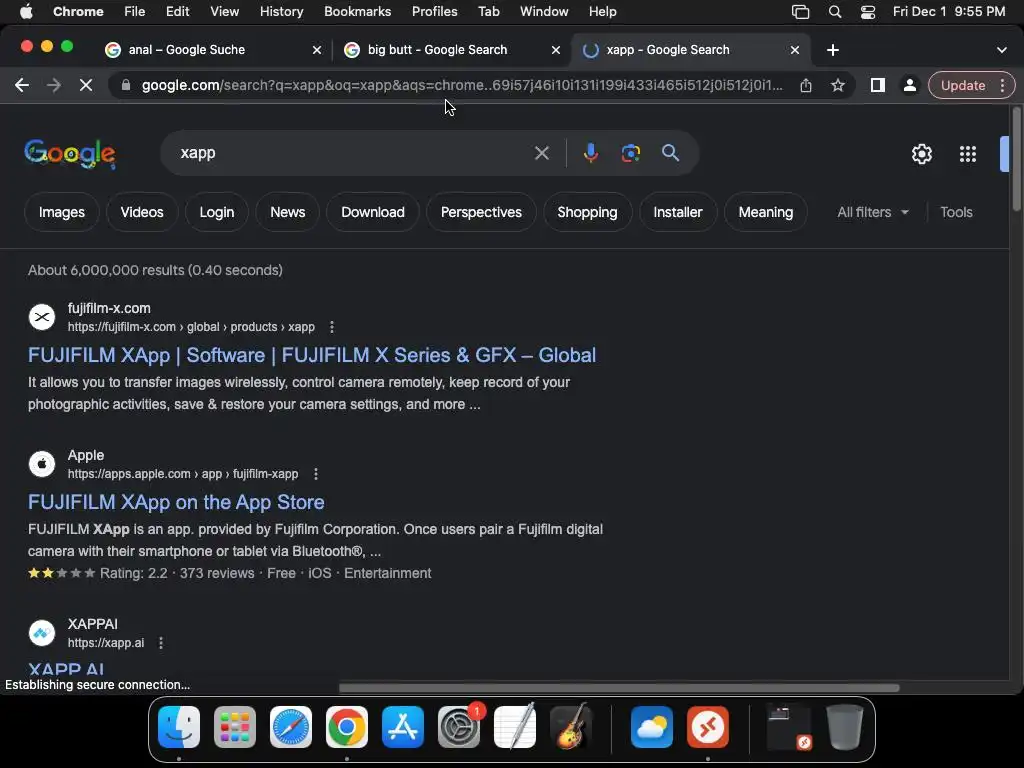Select the Meaning filter chip
This screenshot has width=1024, height=768.
765,213
